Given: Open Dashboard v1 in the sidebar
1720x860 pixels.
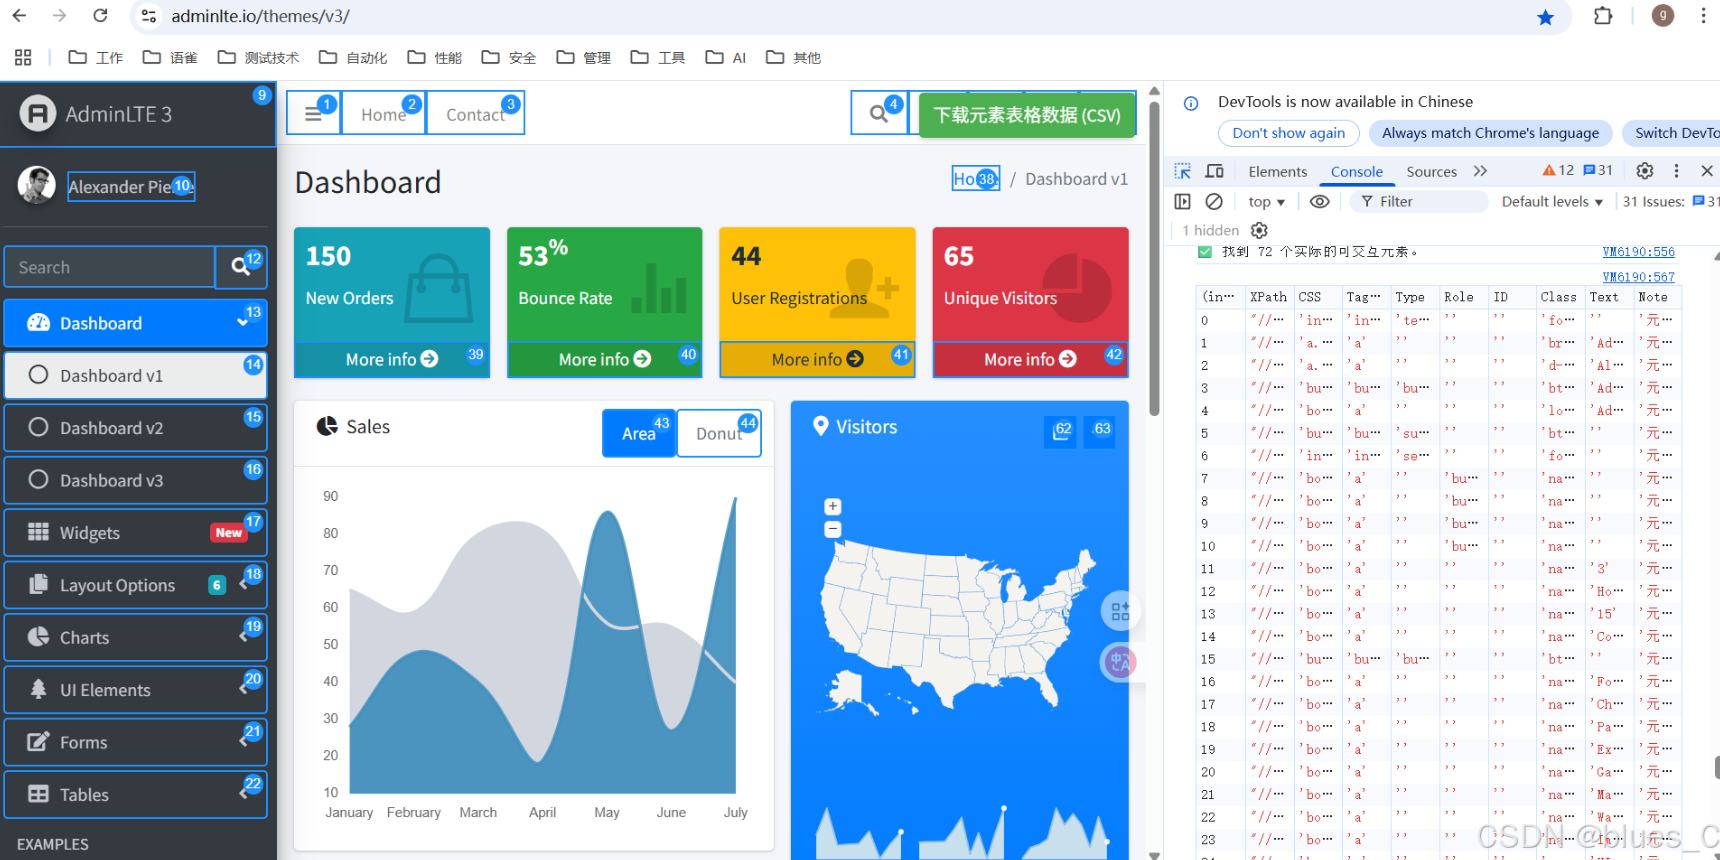Looking at the screenshot, I should [x=136, y=375].
